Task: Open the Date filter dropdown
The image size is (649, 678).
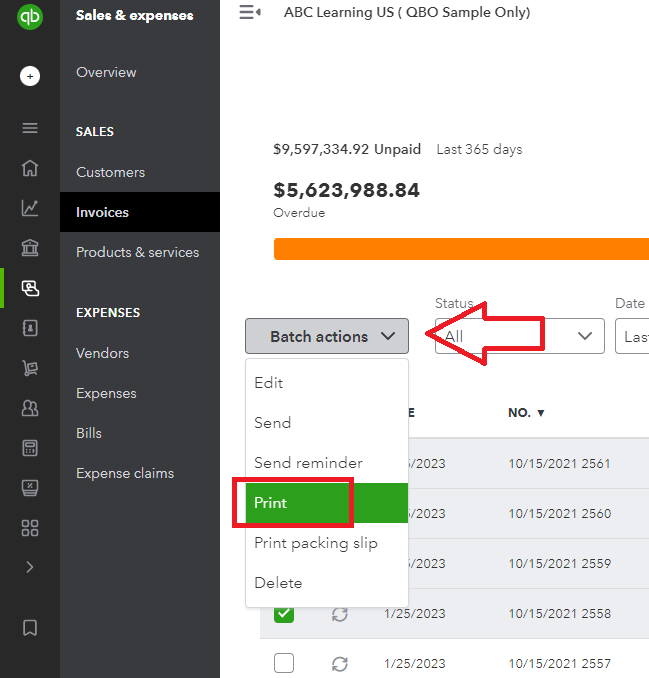Action: point(632,336)
